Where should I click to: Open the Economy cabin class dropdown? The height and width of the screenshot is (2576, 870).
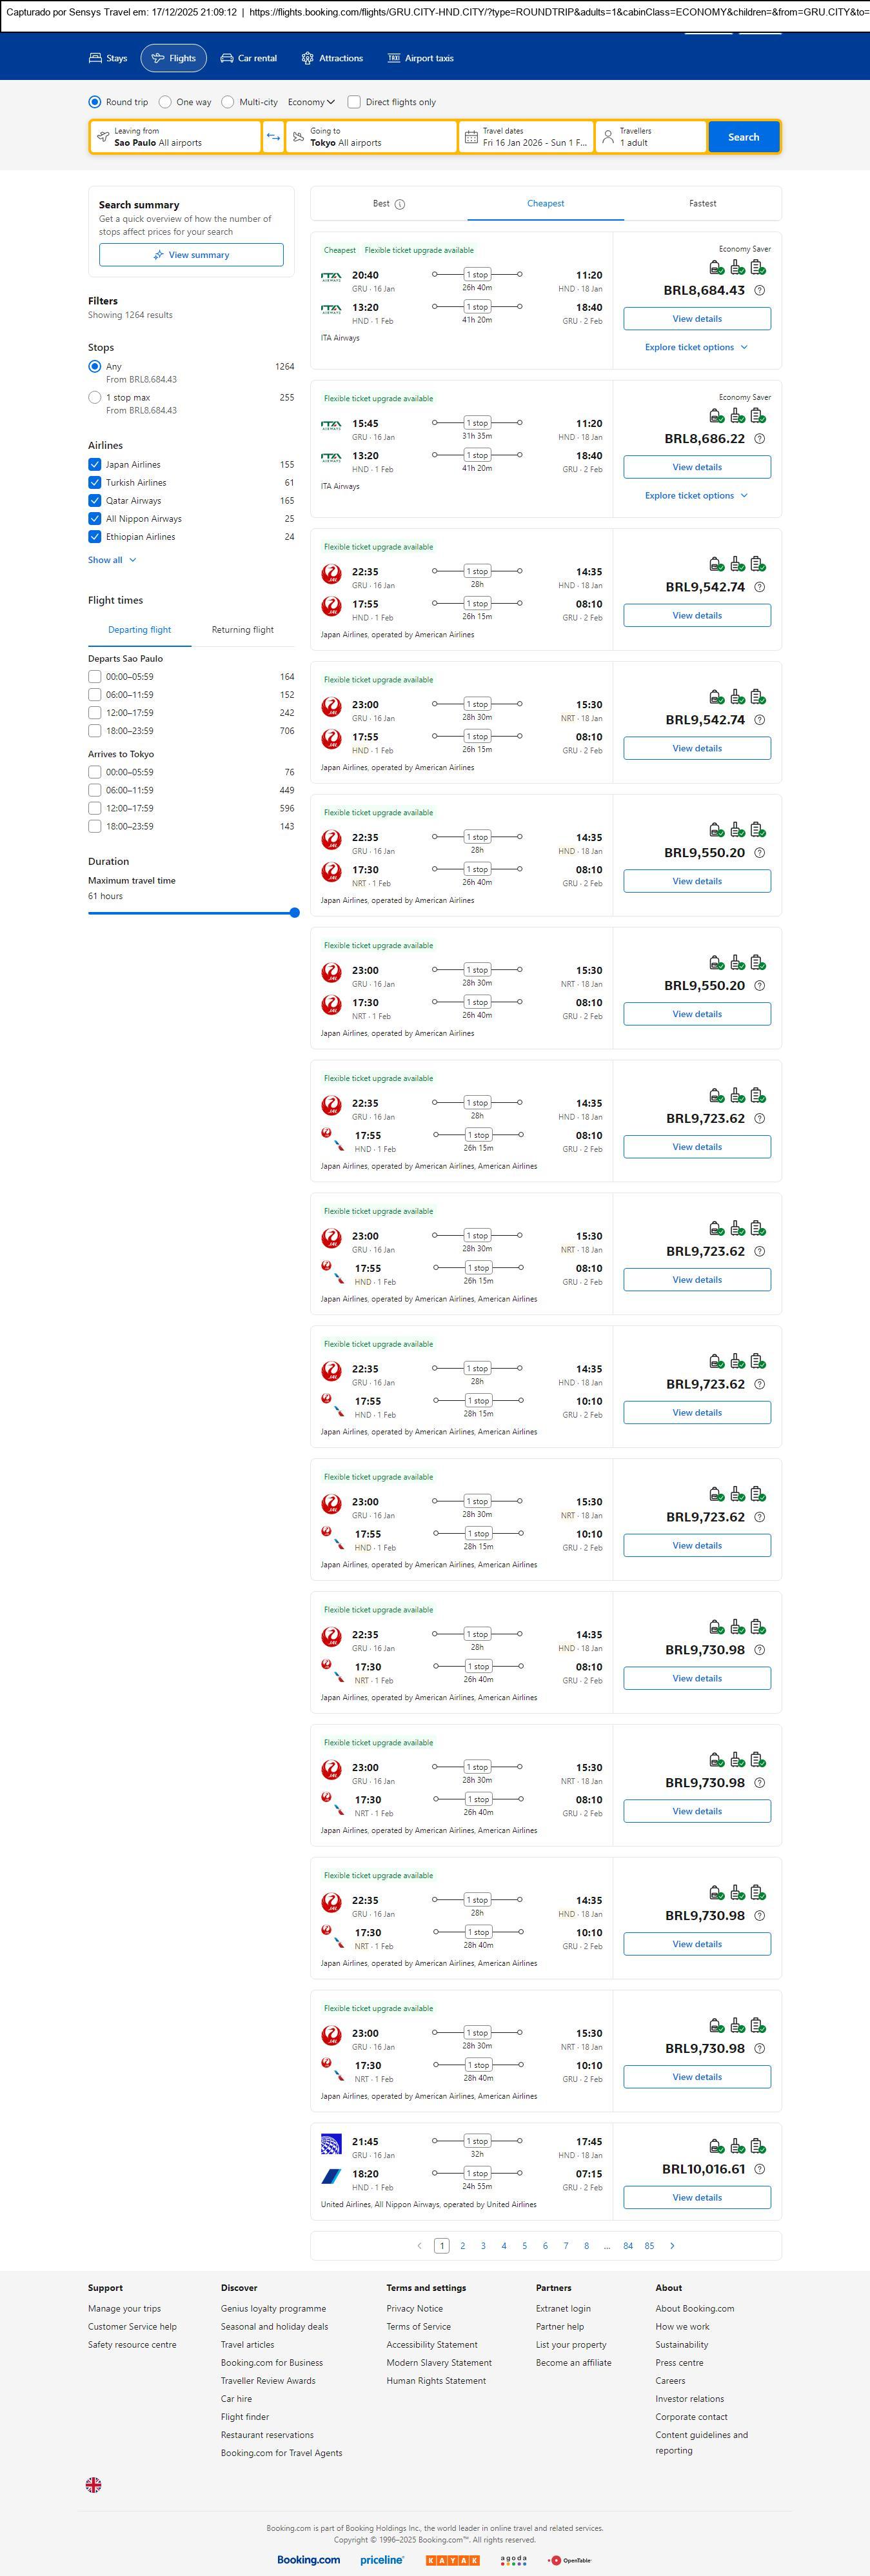click(311, 102)
